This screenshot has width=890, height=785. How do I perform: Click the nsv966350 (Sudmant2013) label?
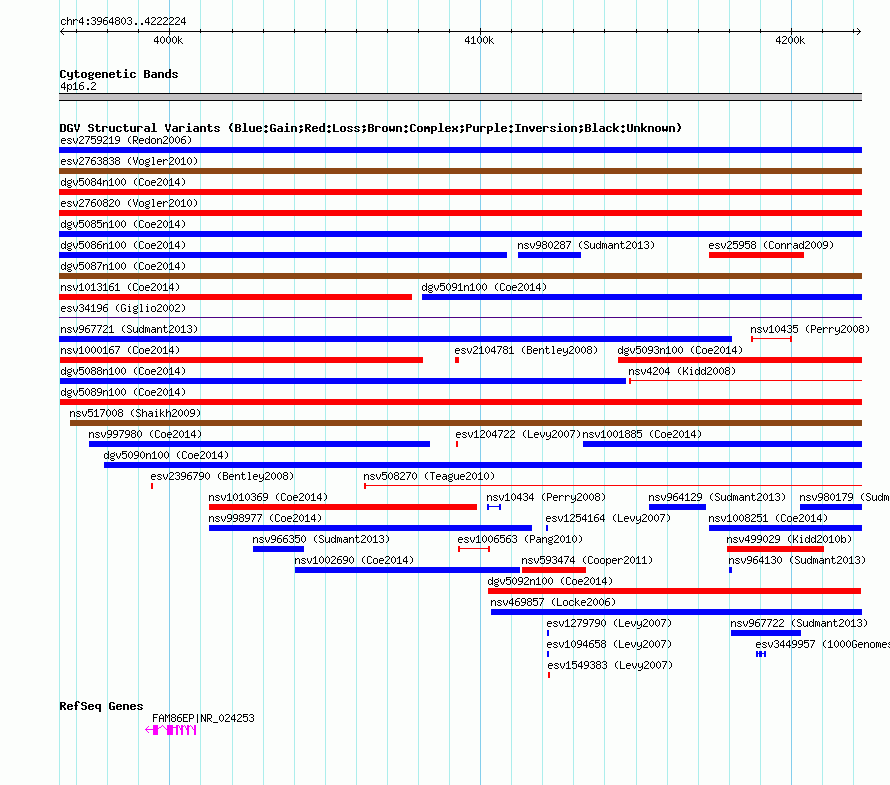pyautogui.click(x=321, y=539)
